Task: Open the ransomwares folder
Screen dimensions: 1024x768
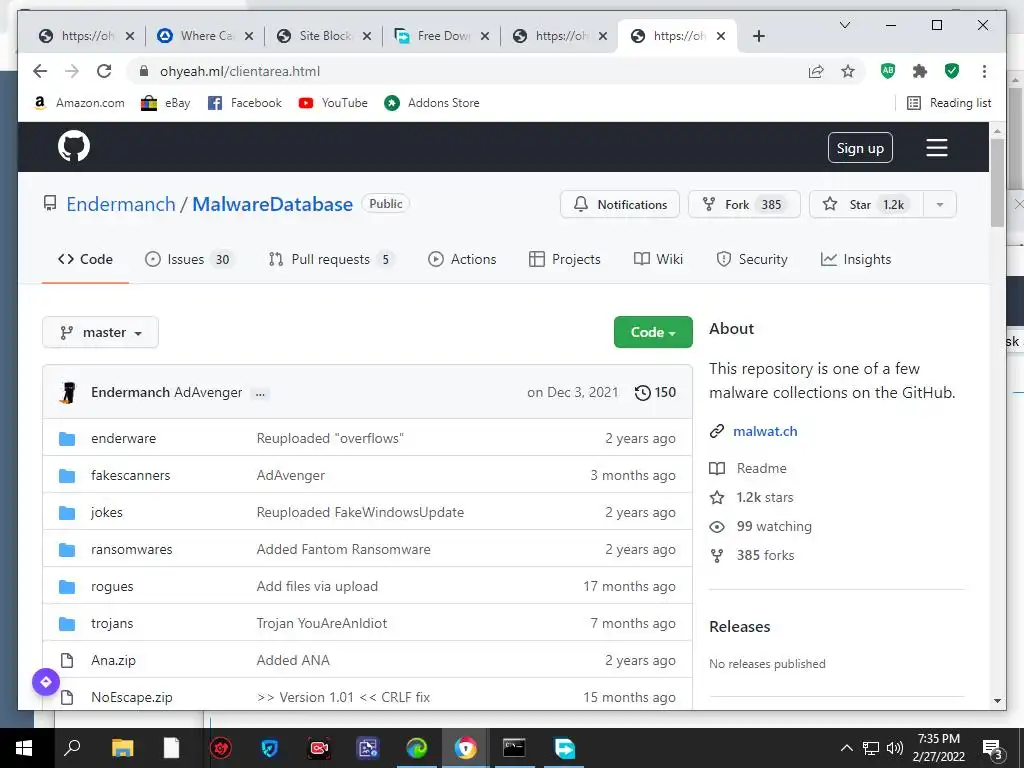Action: 132,550
